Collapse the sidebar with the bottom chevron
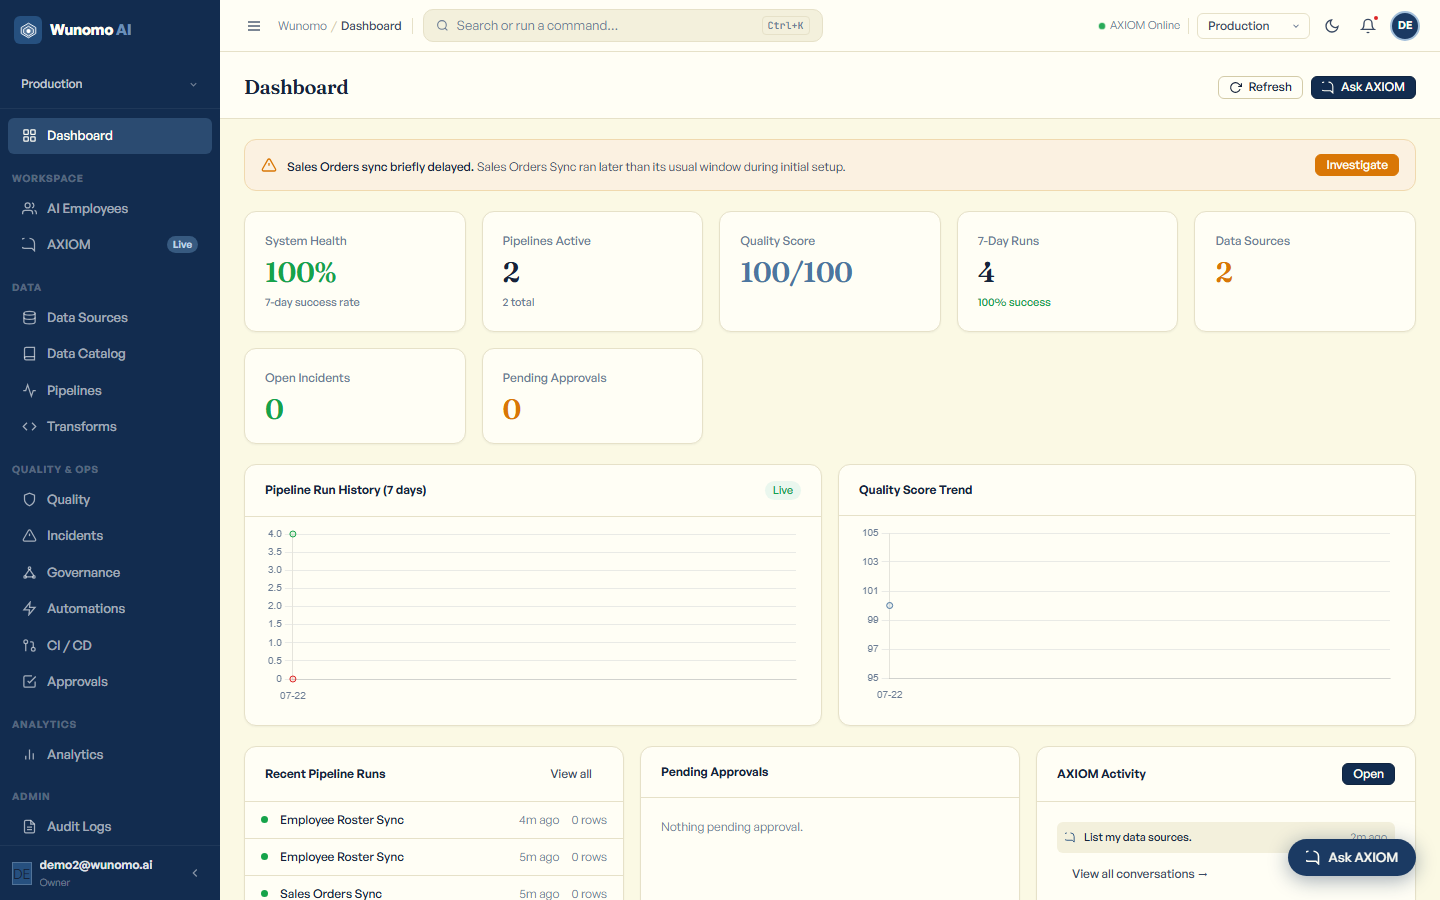This screenshot has height=900, width=1440. (x=195, y=873)
